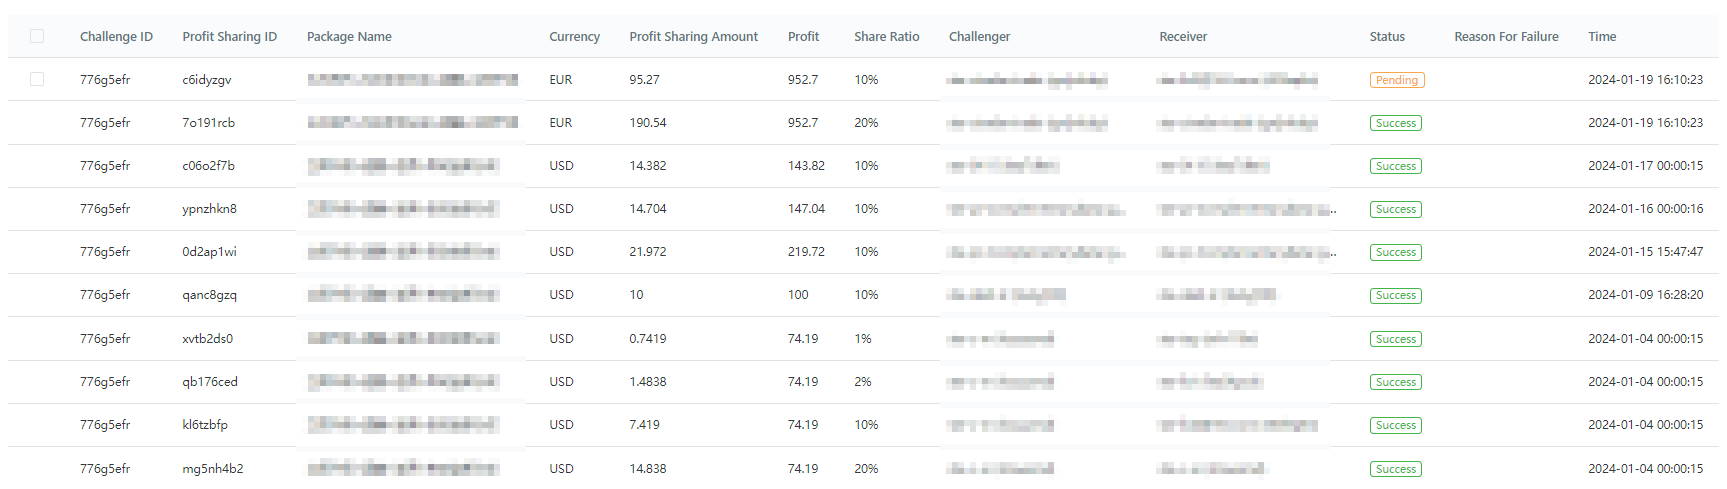Click the Currency column header
The height and width of the screenshot is (489, 1727).
[x=574, y=37]
